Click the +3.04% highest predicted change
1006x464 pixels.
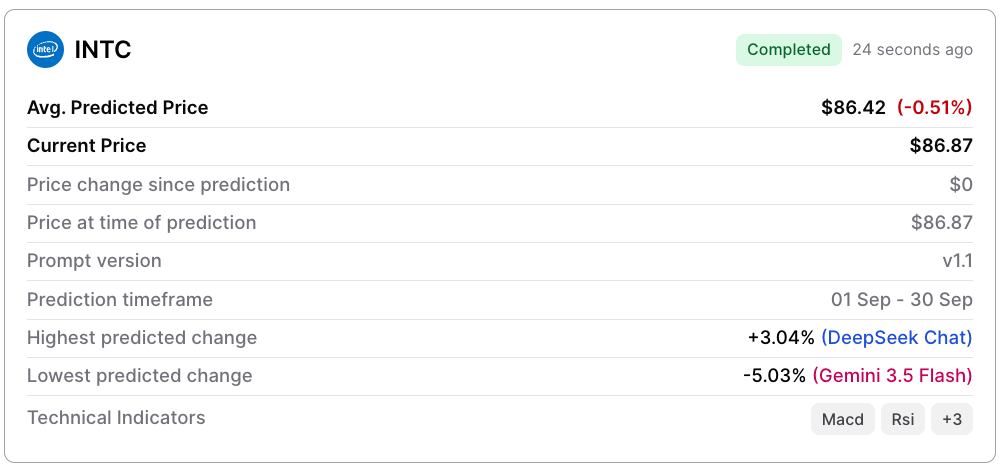(x=781, y=338)
